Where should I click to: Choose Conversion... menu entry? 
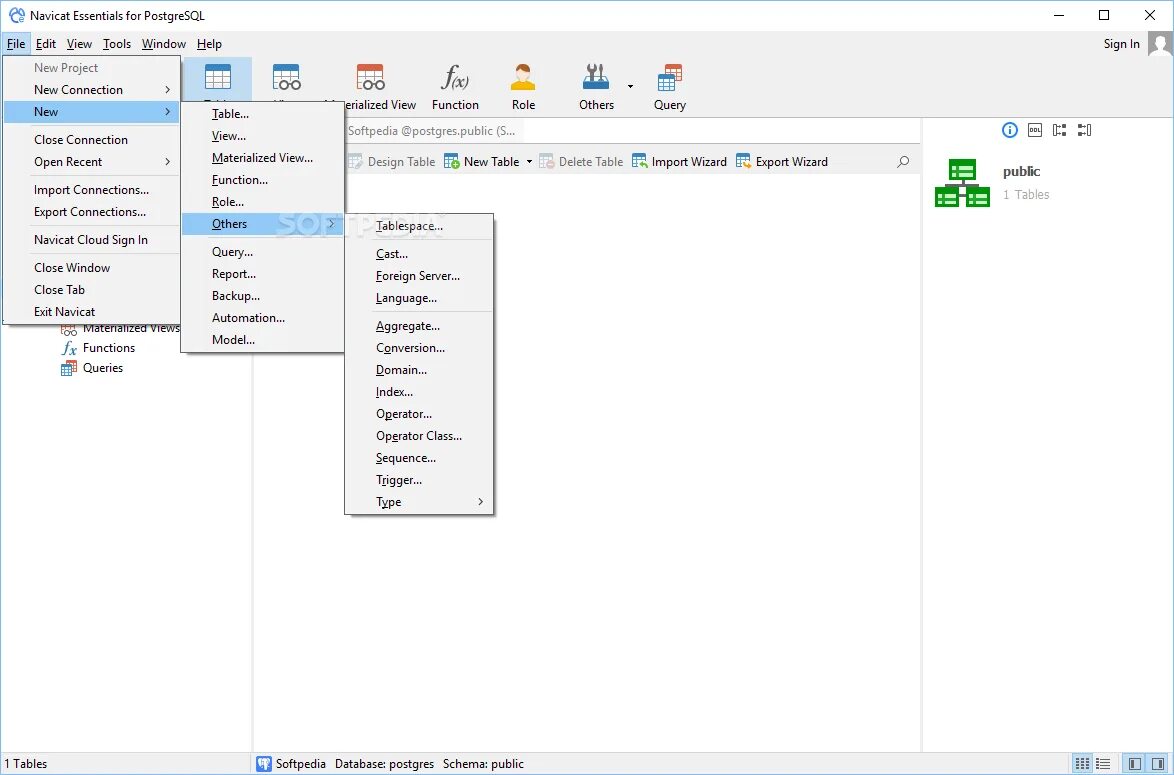point(419,348)
